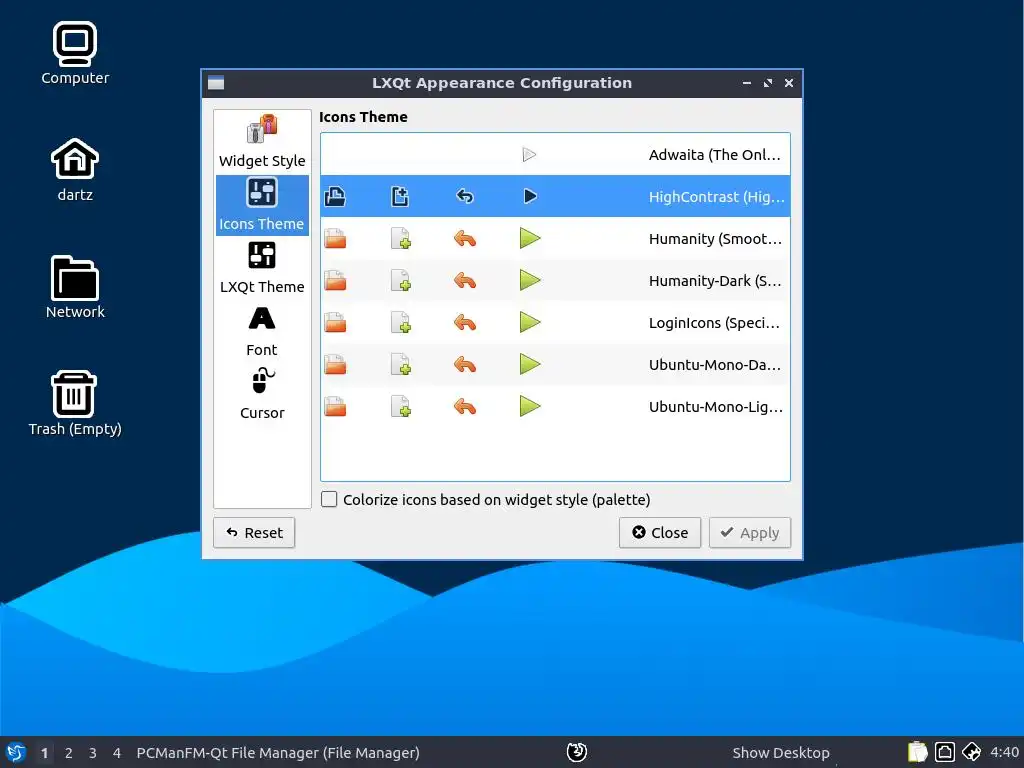Screen dimensions: 1024x768
Task: Click the green play arrow in Humanity (Smooth) row
Action: pyautogui.click(x=530, y=238)
